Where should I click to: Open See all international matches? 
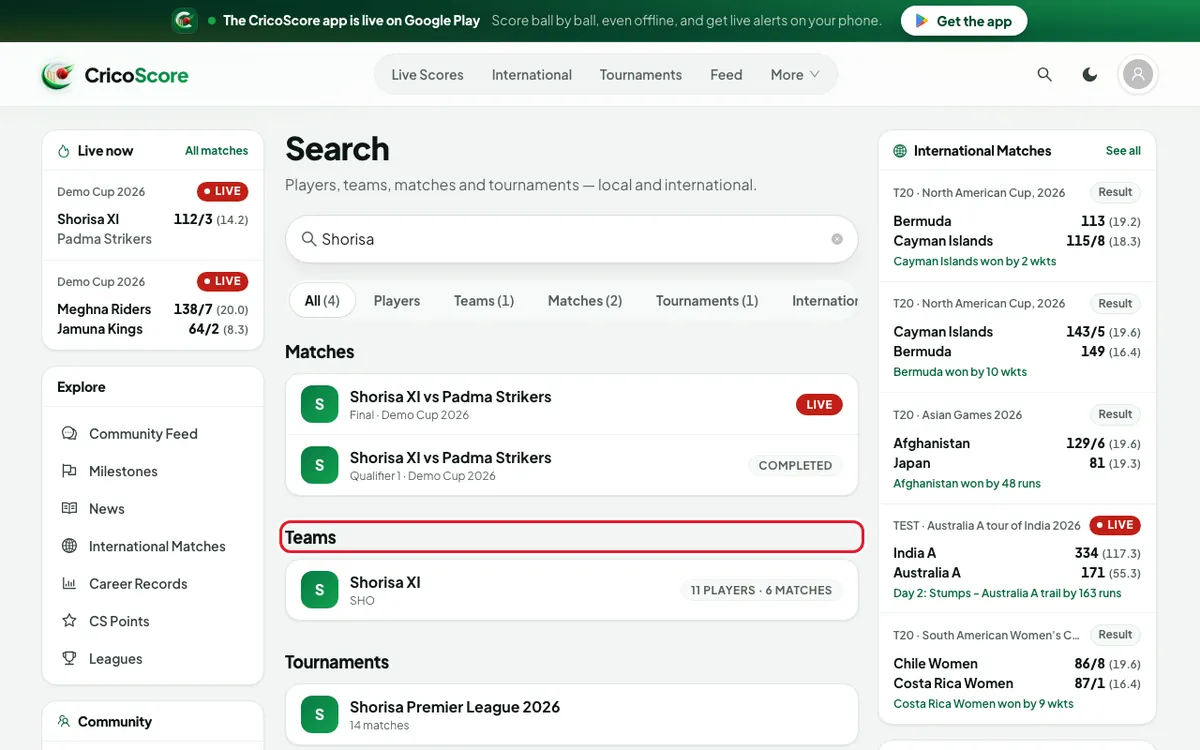pos(1123,151)
